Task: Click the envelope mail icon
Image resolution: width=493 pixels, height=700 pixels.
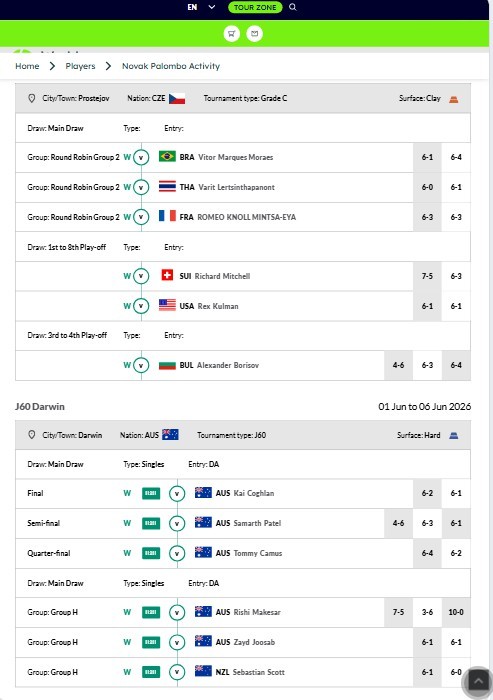Action: coord(255,33)
